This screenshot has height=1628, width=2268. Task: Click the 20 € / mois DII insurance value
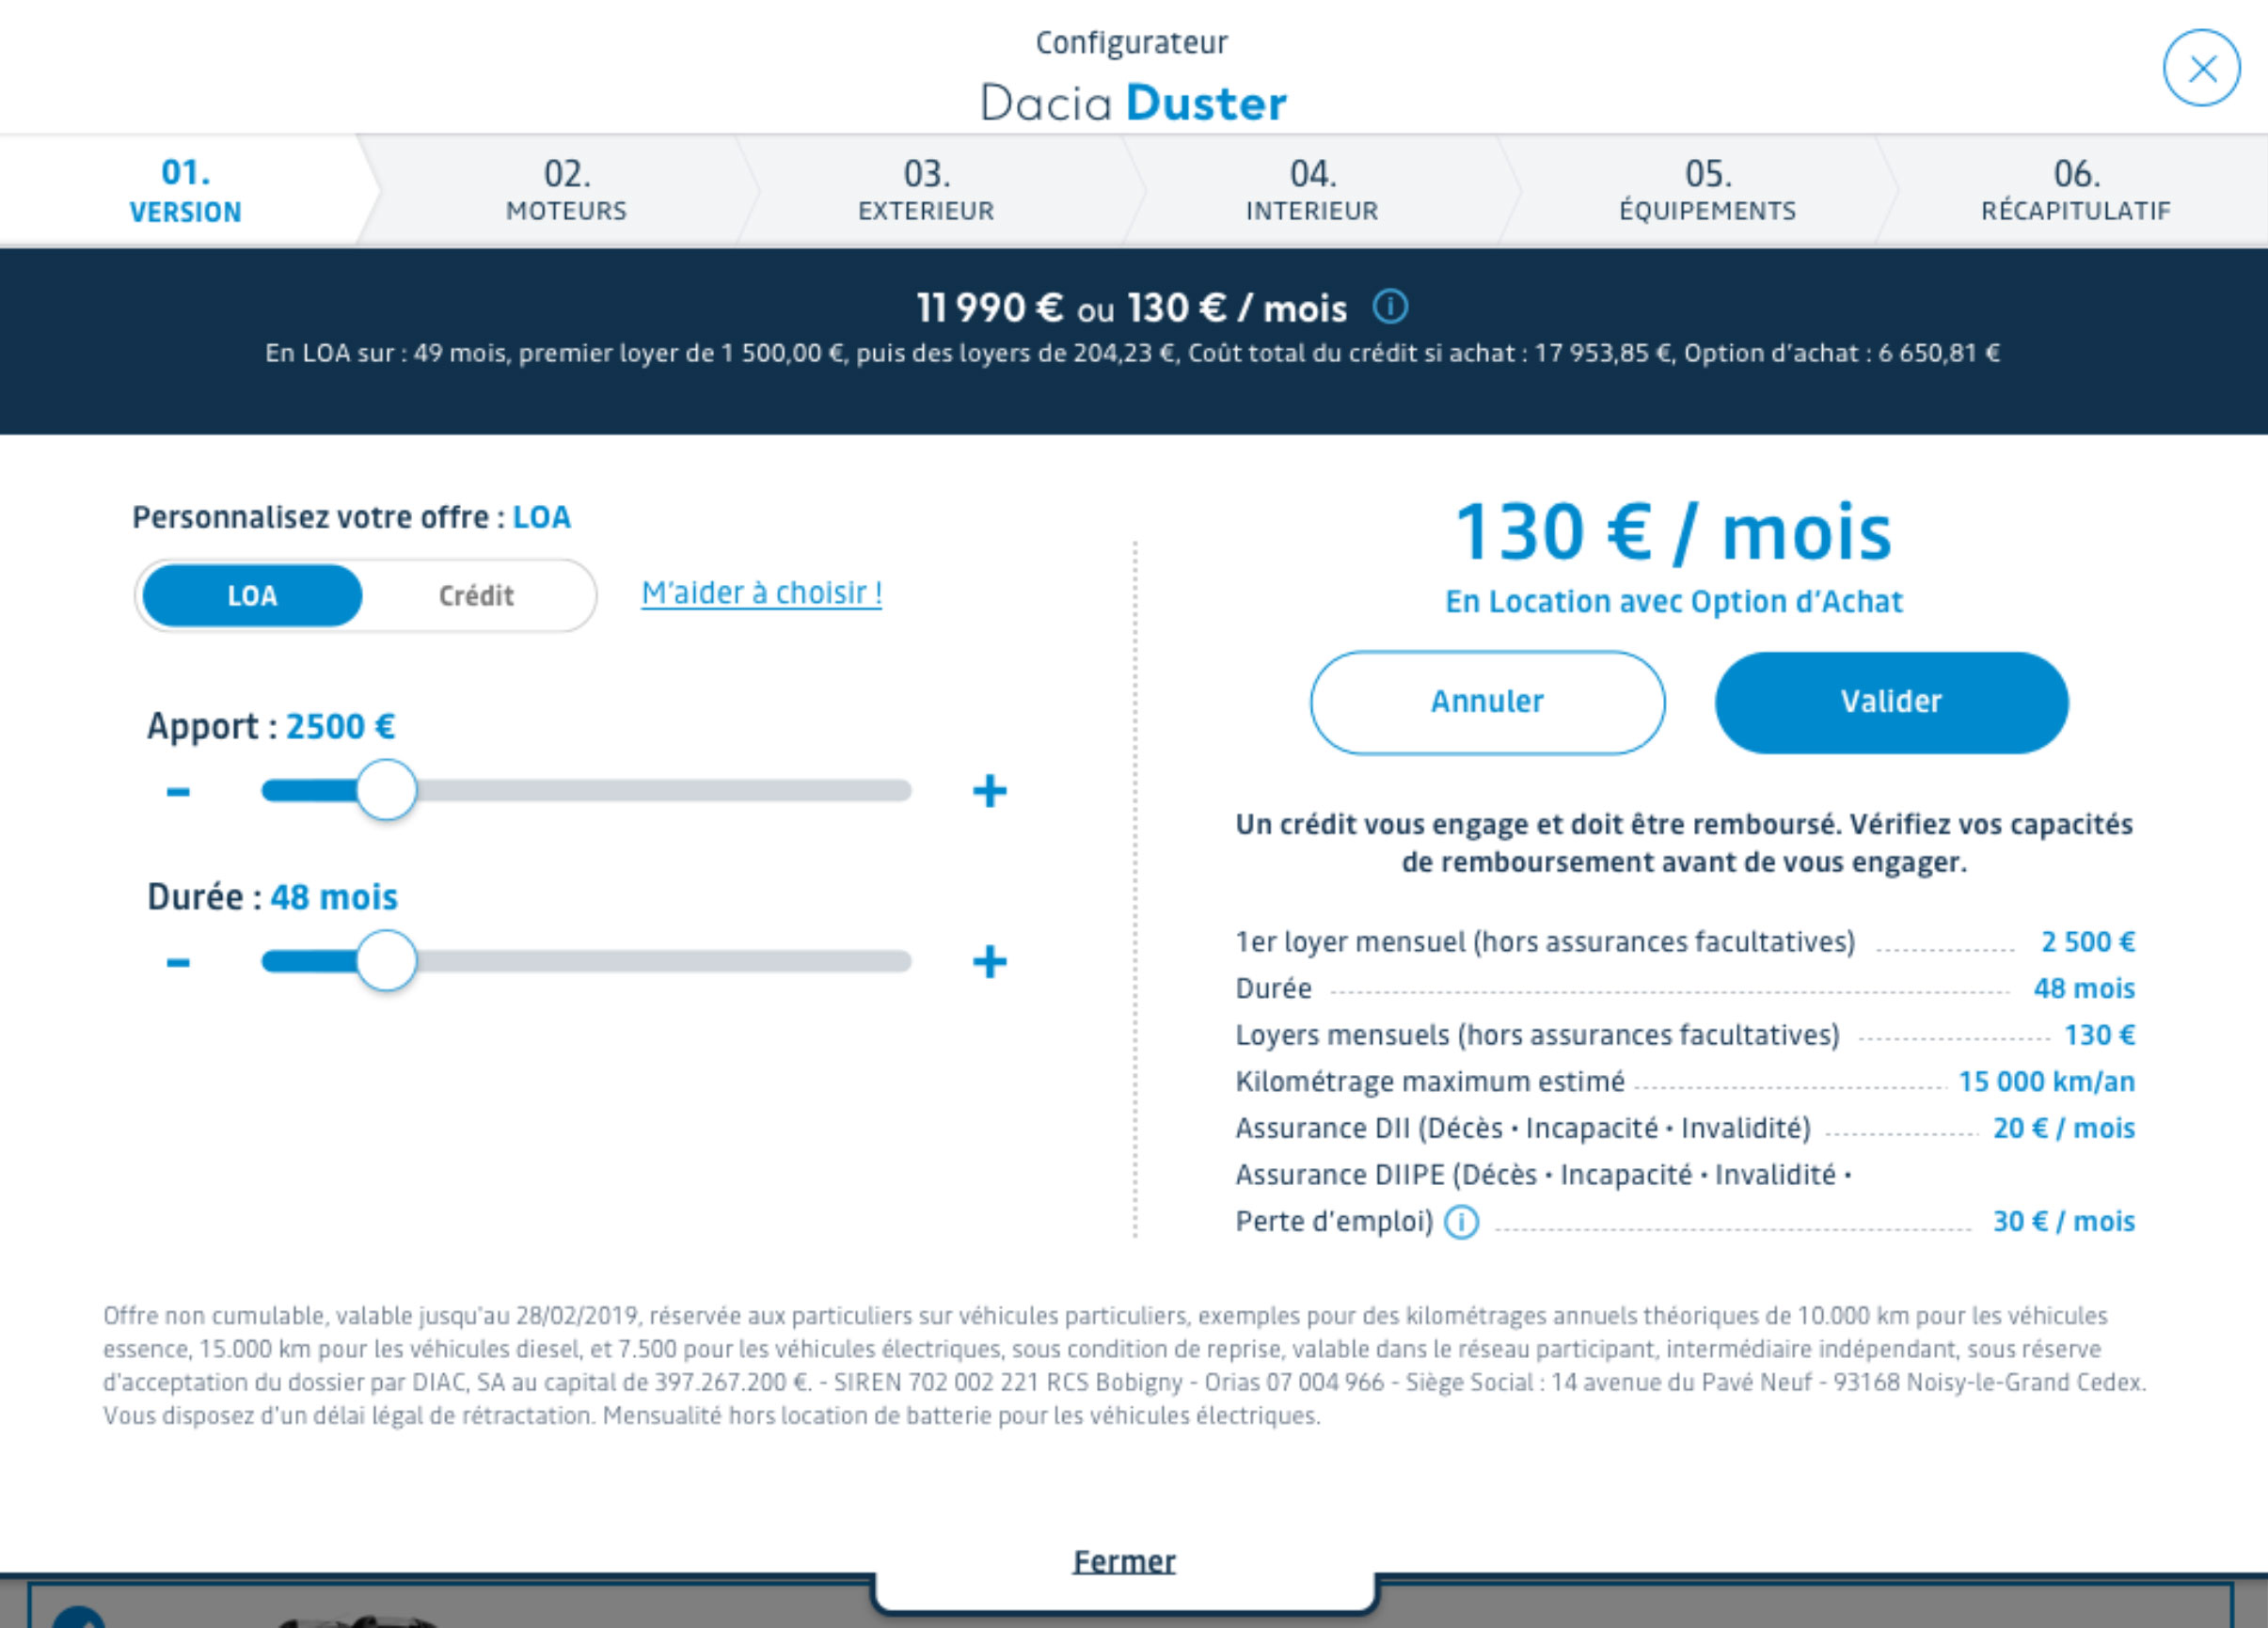2064,1128
